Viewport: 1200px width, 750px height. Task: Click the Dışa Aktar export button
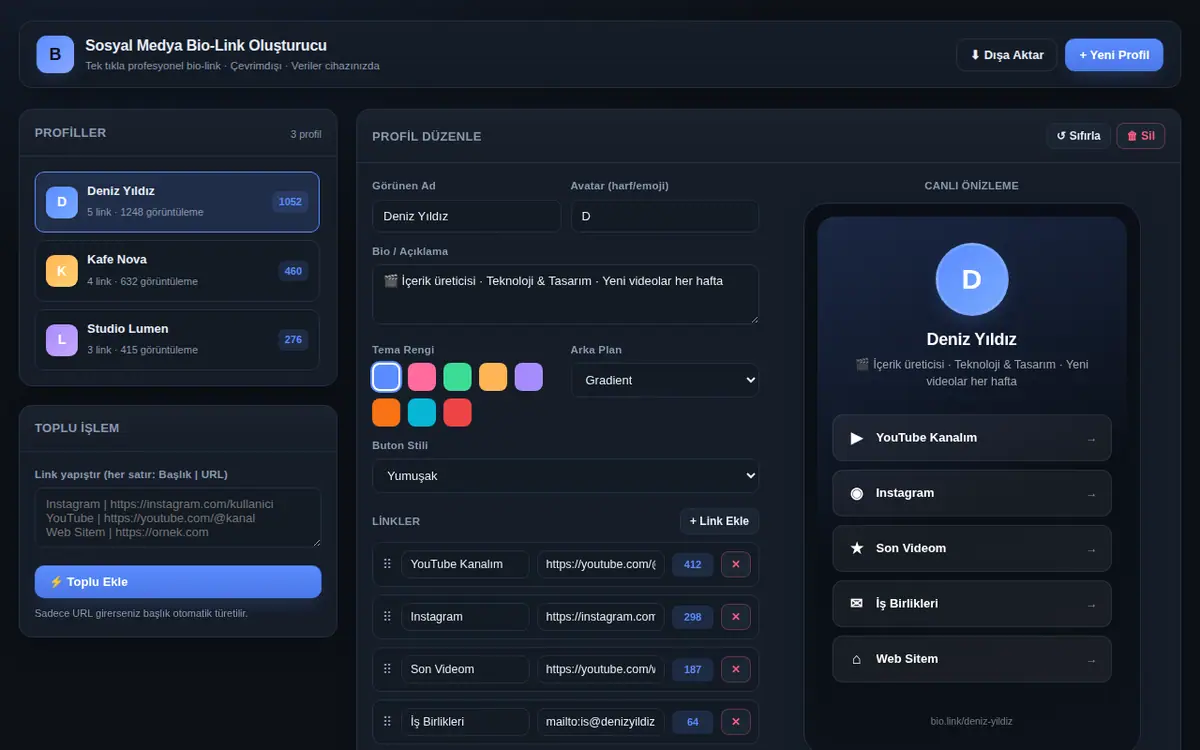coord(1006,55)
